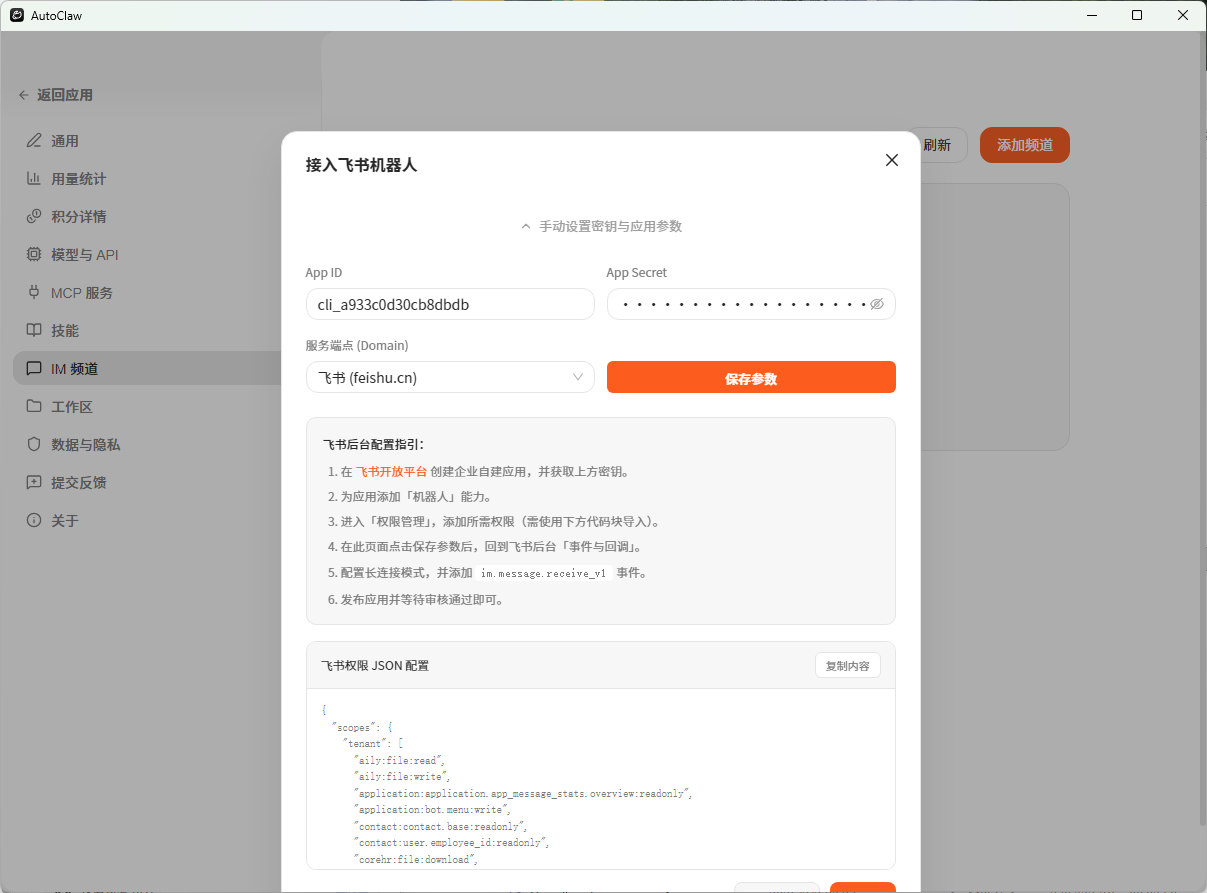This screenshot has height=893, width=1207.
Task: Click the 保存参数 button
Action: pos(751,377)
